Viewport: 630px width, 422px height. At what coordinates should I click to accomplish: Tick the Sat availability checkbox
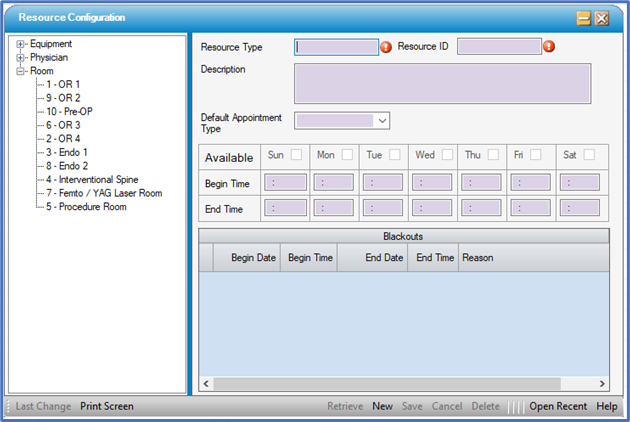(590, 155)
